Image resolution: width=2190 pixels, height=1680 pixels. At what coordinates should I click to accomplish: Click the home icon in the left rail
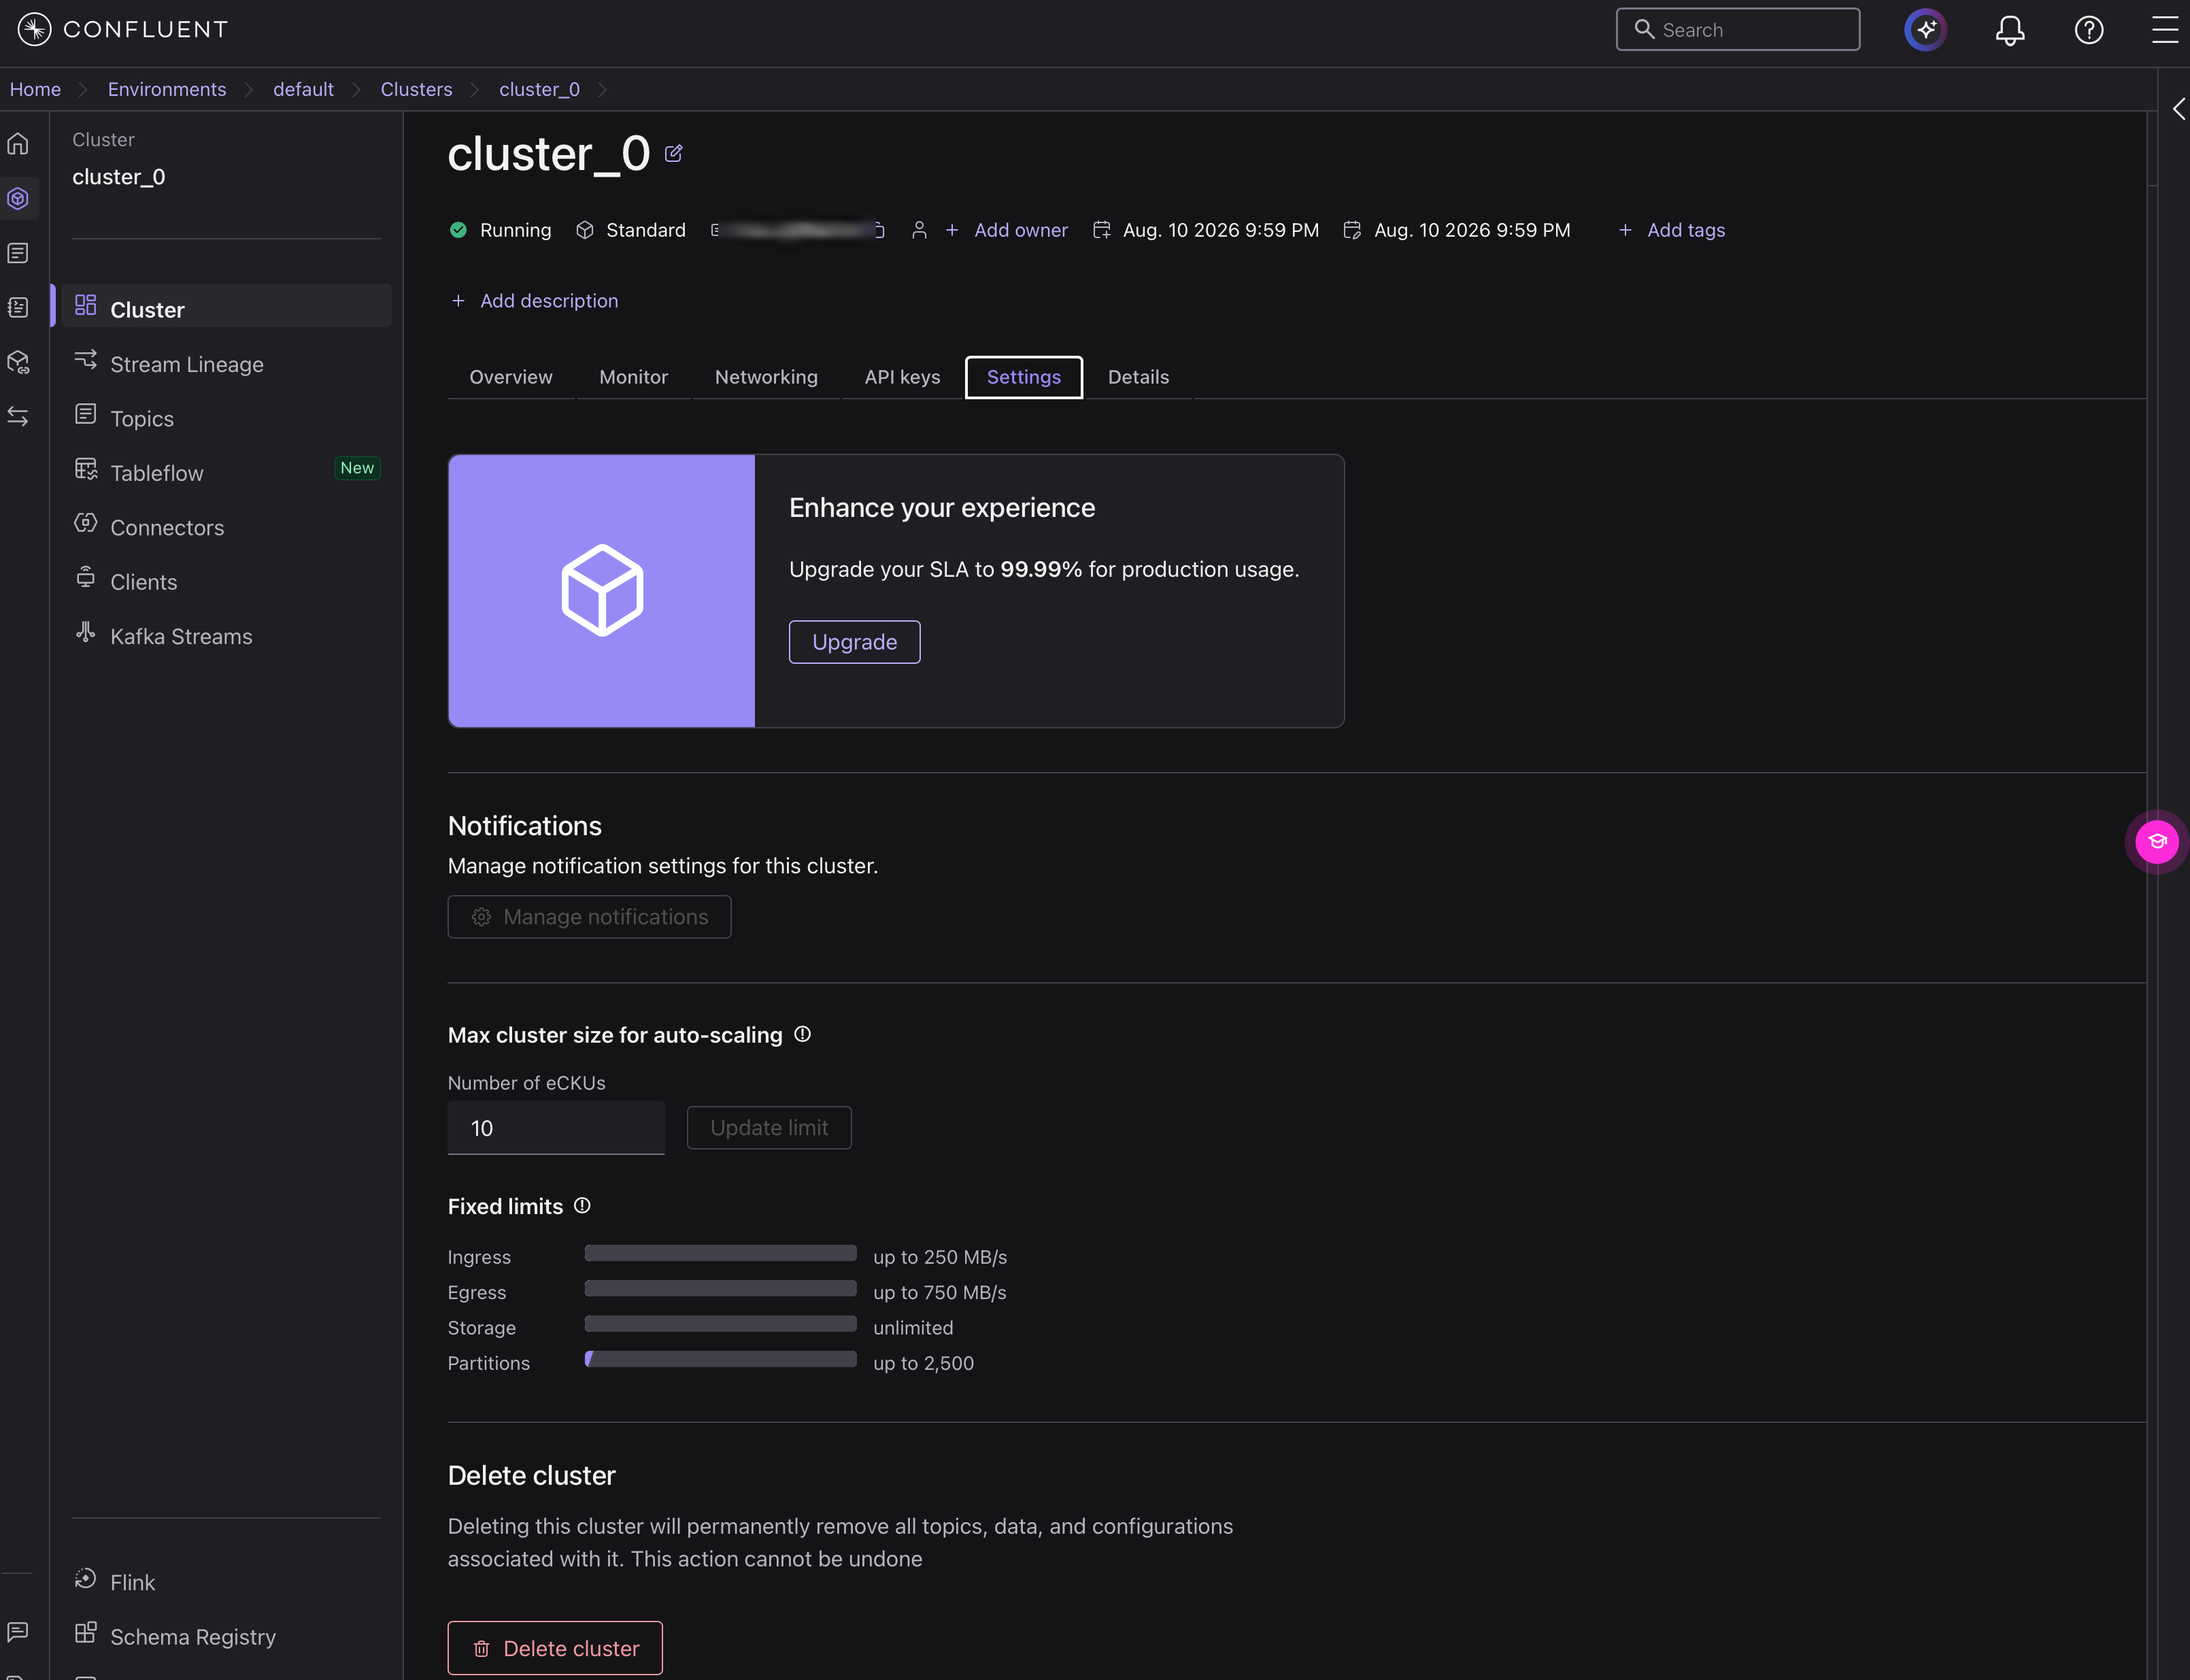(18, 144)
